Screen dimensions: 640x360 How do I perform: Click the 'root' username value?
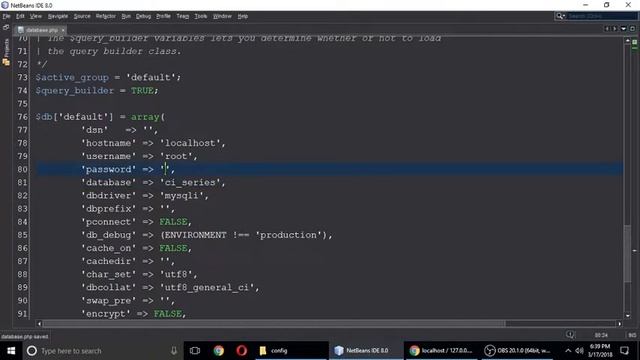(176, 156)
